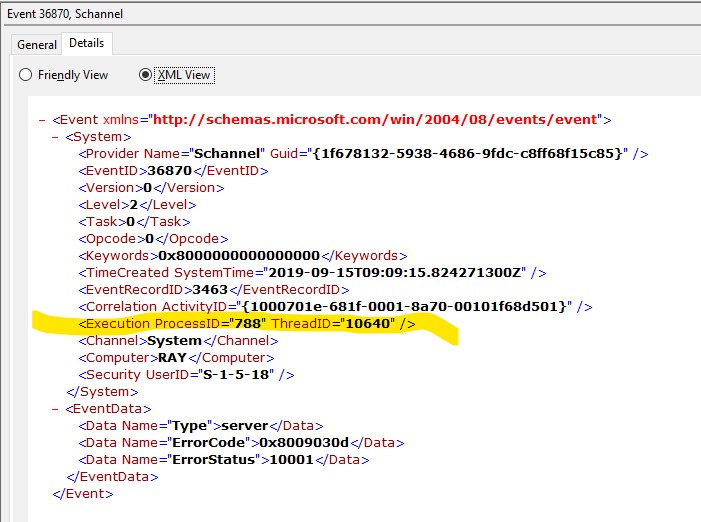Click the closing EventData tag
This screenshot has width=701, height=522.
pyautogui.click(x=112, y=477)
